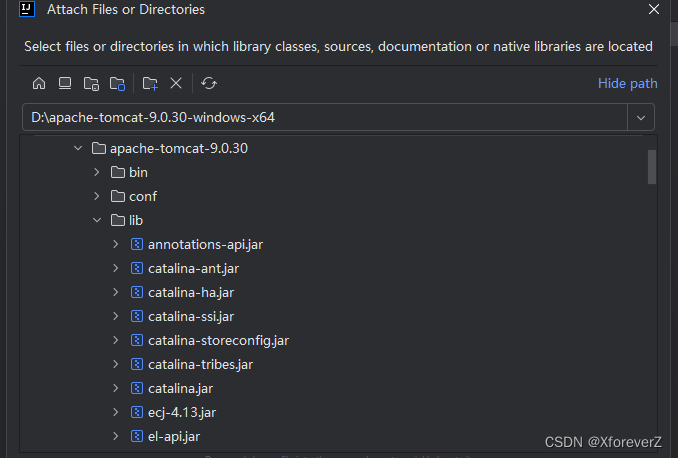Select catalina-storeconfig.jar file name
The width and height of the screenshot is (678, 458).
pyautogui.click(x=218, y=341)
